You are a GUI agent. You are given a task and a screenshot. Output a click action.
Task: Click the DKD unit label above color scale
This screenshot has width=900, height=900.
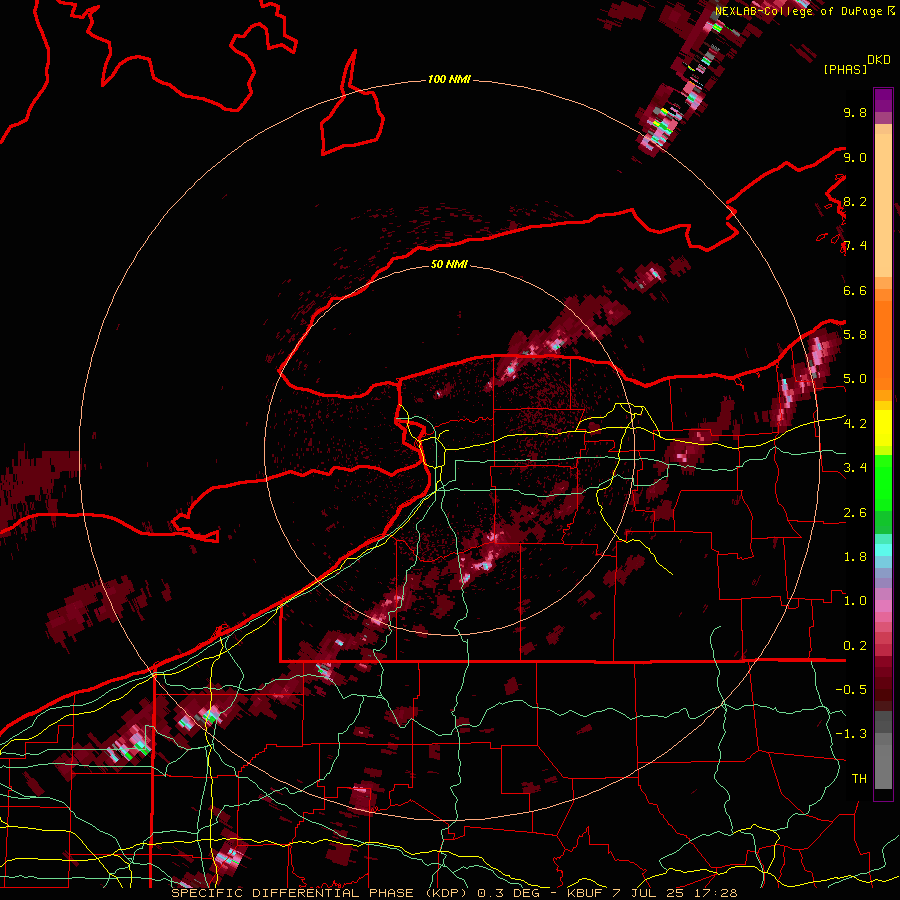[878, 60]
